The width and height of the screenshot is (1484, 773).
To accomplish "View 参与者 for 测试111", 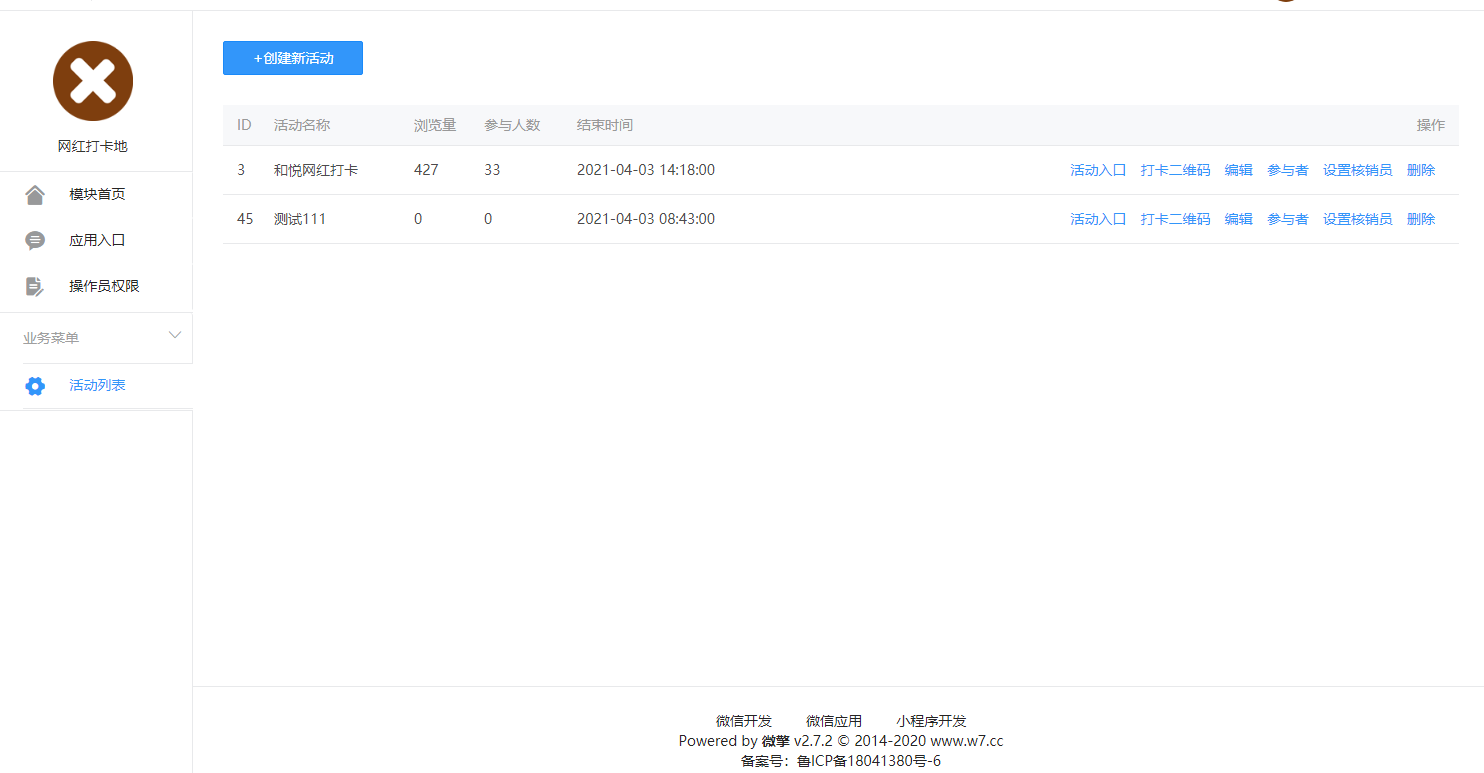I will click(1287, 219).
